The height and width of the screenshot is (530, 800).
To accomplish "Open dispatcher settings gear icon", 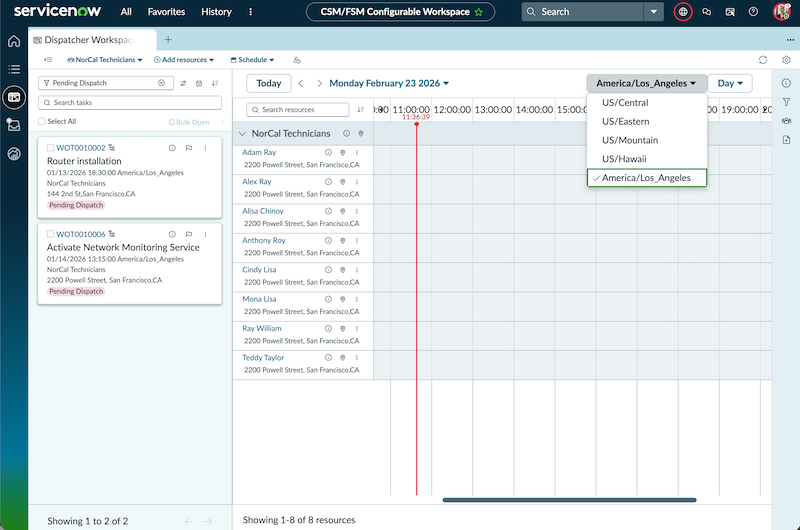I will 786,60.
